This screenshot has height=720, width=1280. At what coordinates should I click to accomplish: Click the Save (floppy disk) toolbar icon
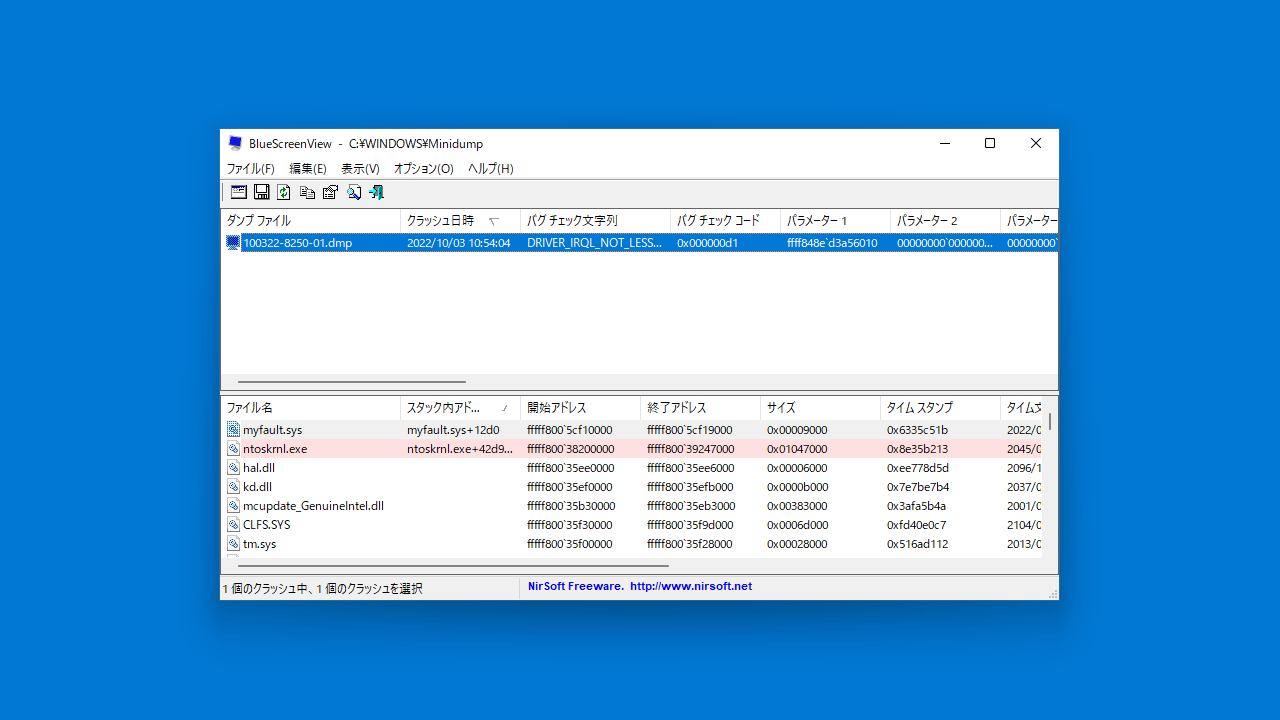[x=262, y=192]
